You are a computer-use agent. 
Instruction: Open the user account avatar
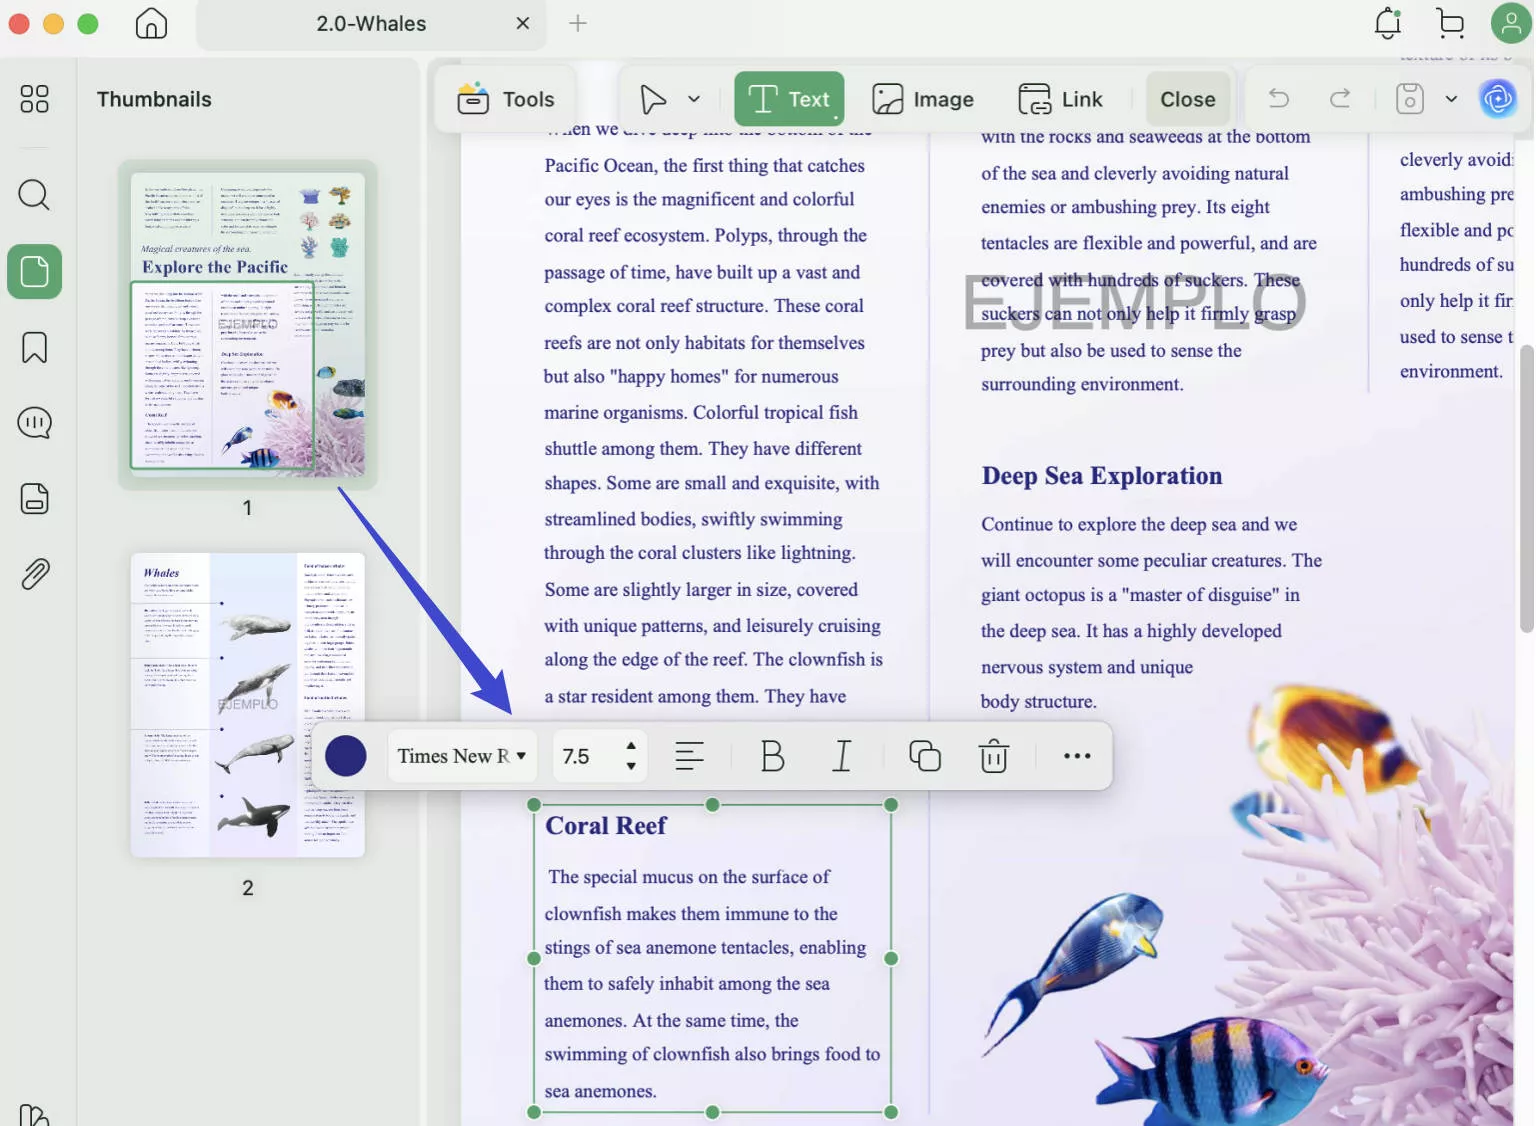coord(1511,23)
